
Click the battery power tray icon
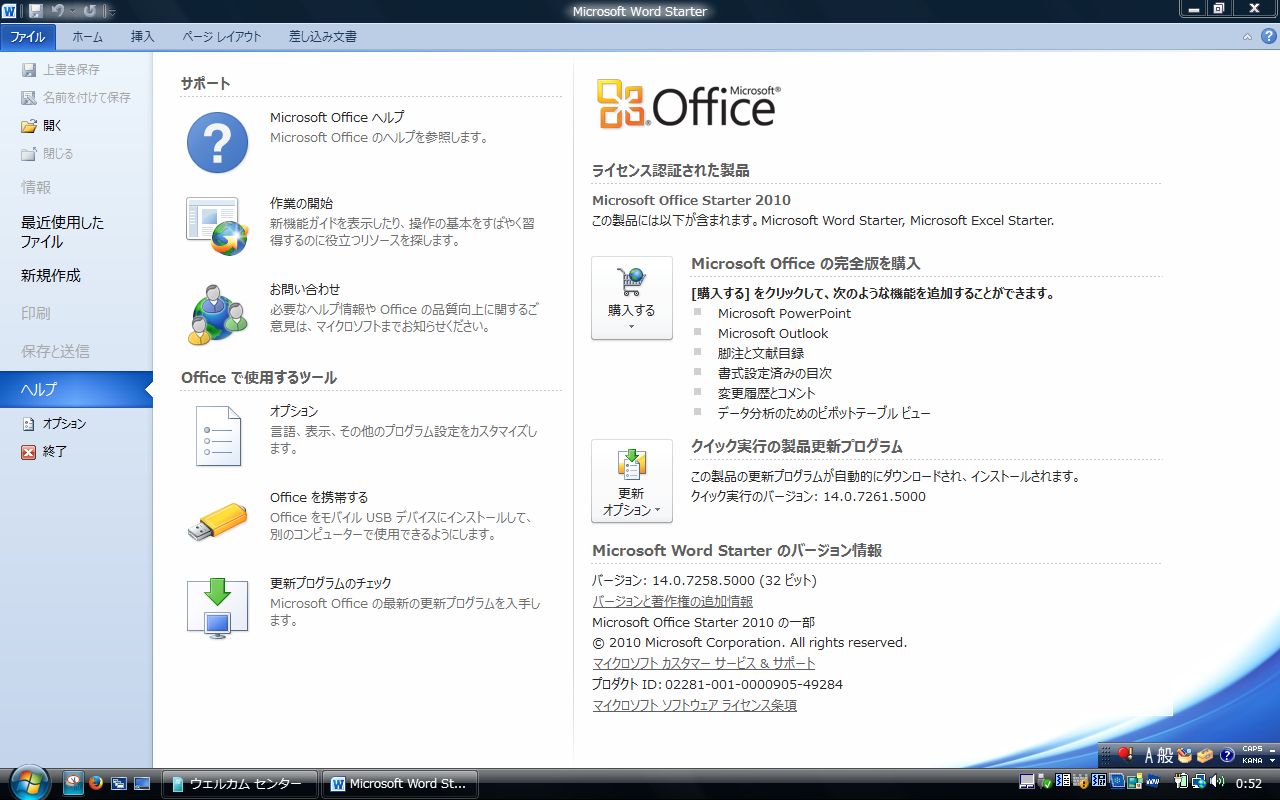(1181, 781)
